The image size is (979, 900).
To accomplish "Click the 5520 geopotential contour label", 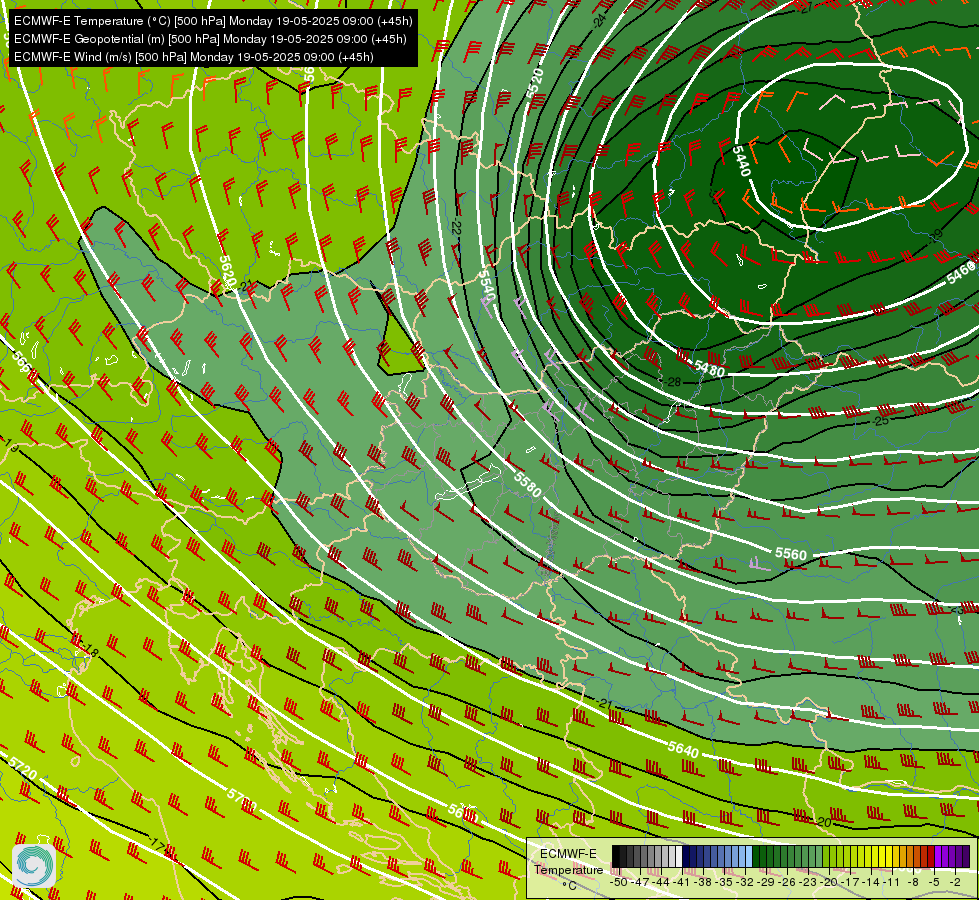I will [x=535, y=84].
